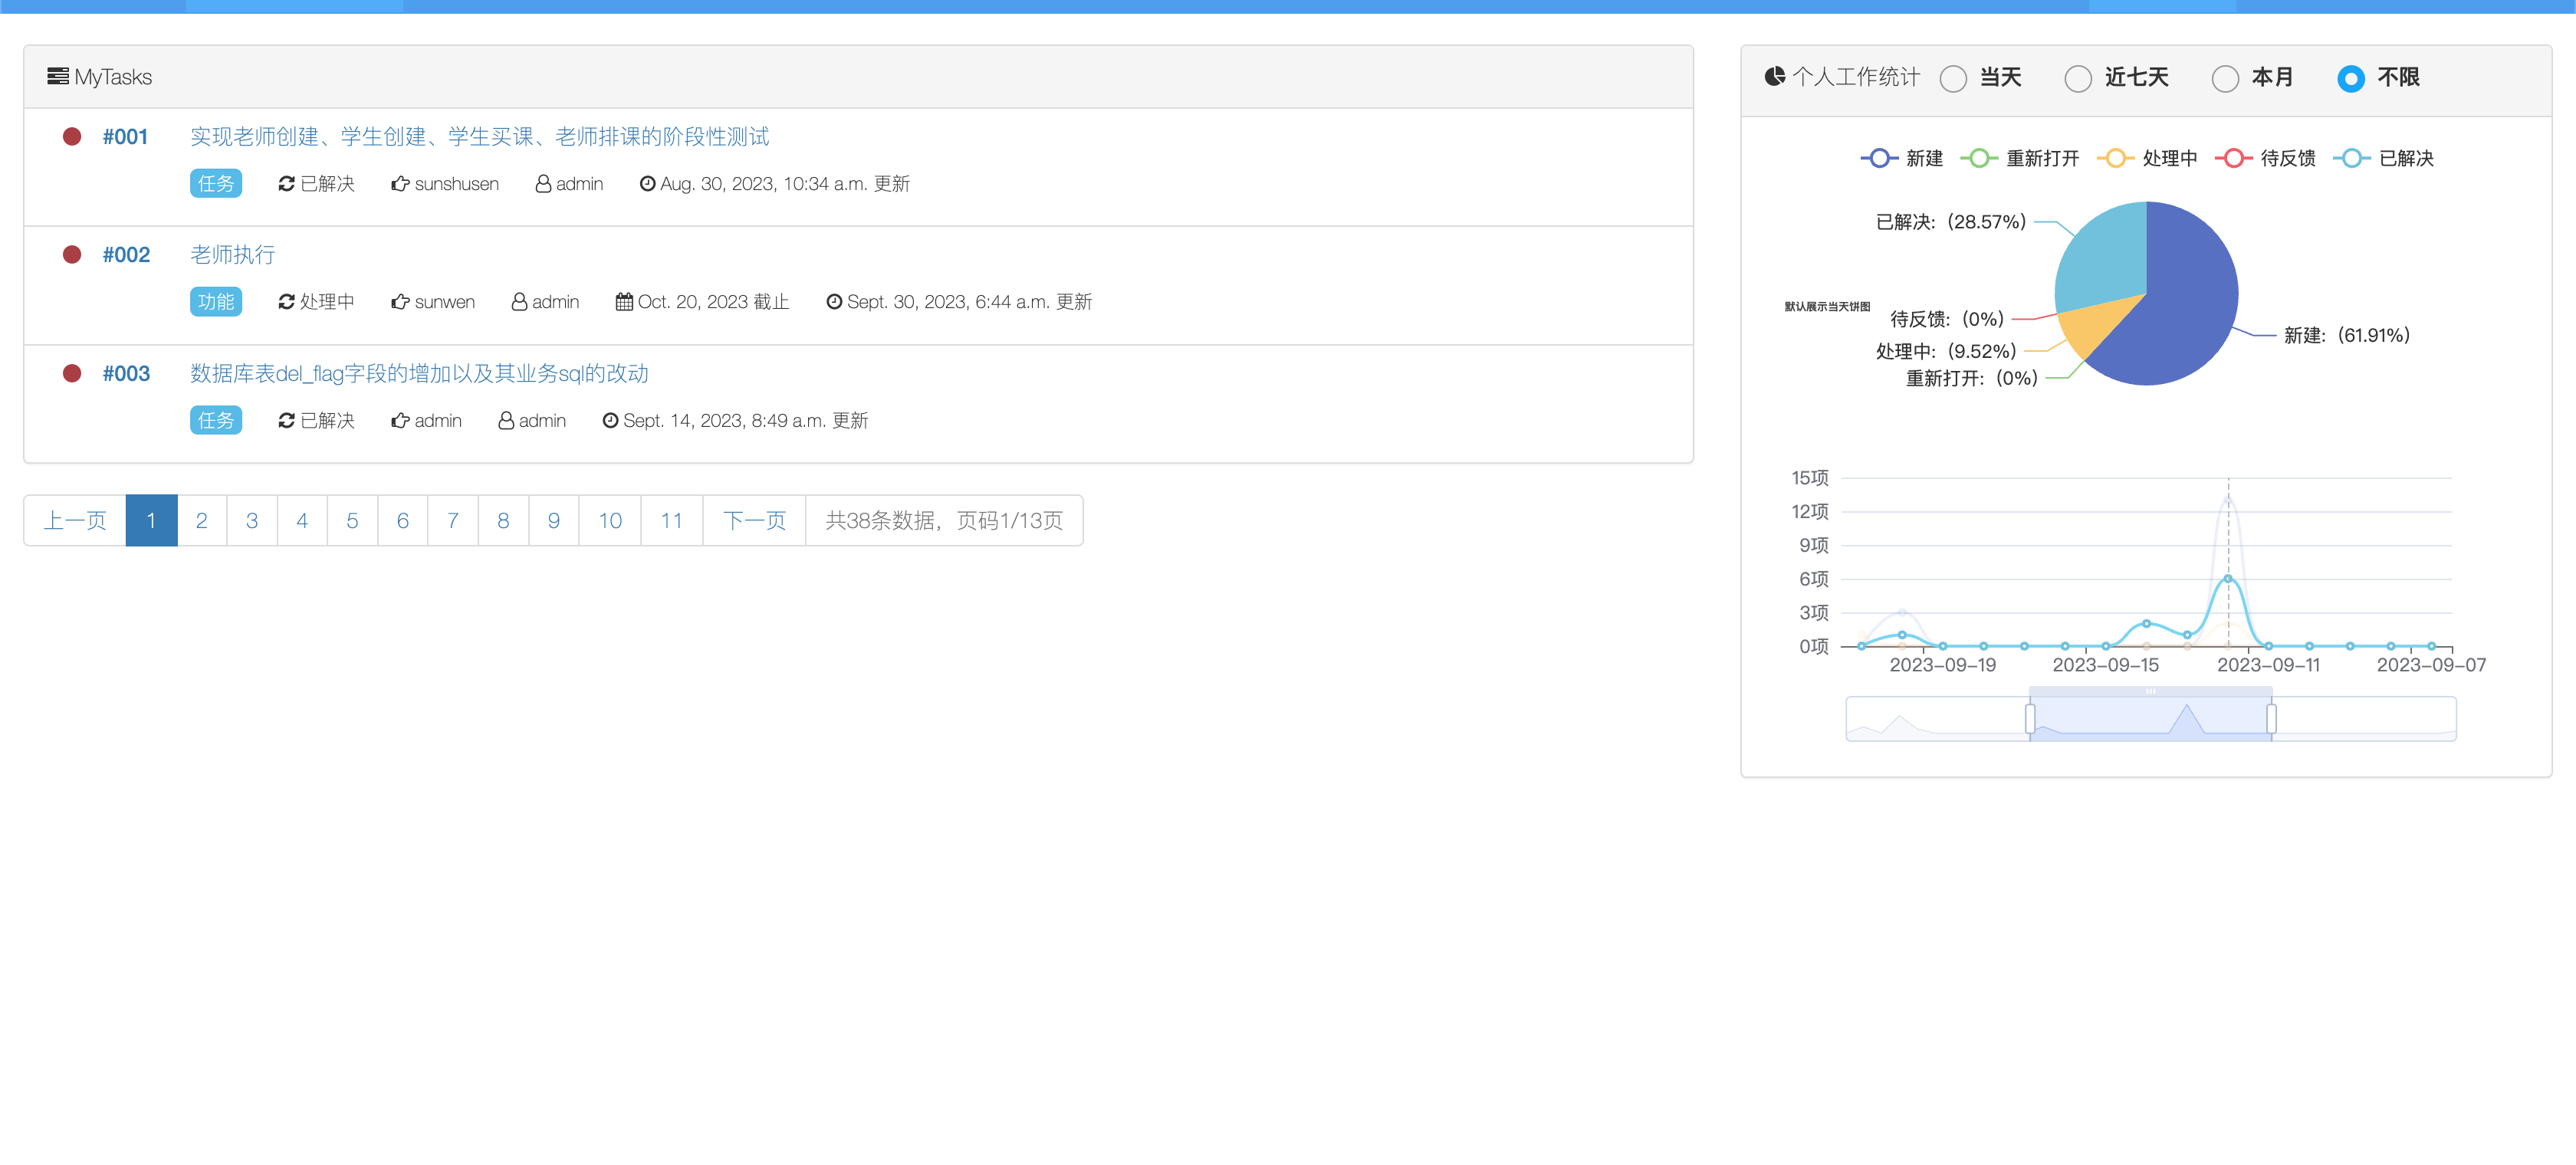Viewport: 2576px width, 1165px height.
Task: Click left handle of chart zoom slider
Action: tap(2030, 718)
